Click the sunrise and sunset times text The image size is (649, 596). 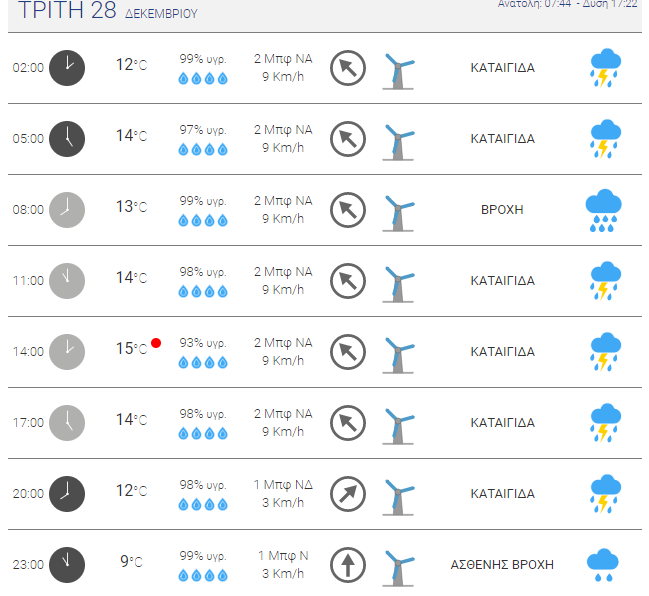[x=567, y=4]
